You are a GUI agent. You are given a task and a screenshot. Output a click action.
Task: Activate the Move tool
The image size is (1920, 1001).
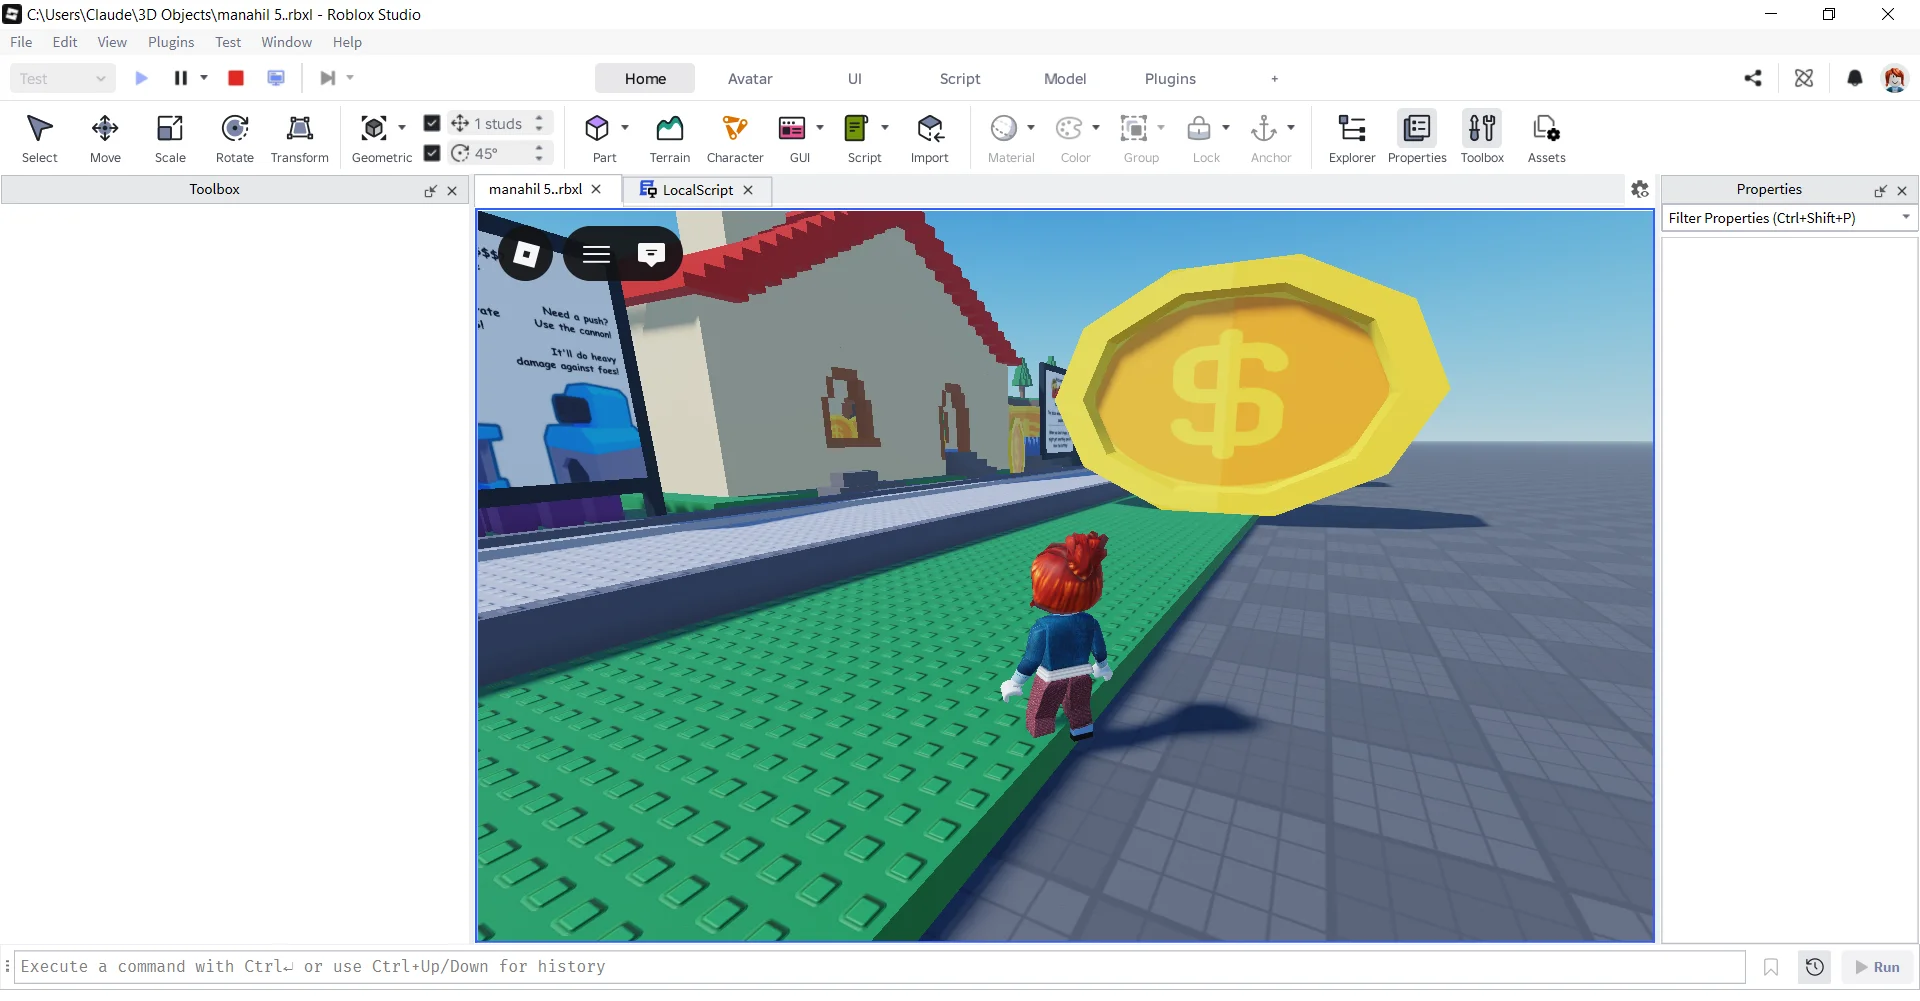pyautogui.click(x=105, y=138)
